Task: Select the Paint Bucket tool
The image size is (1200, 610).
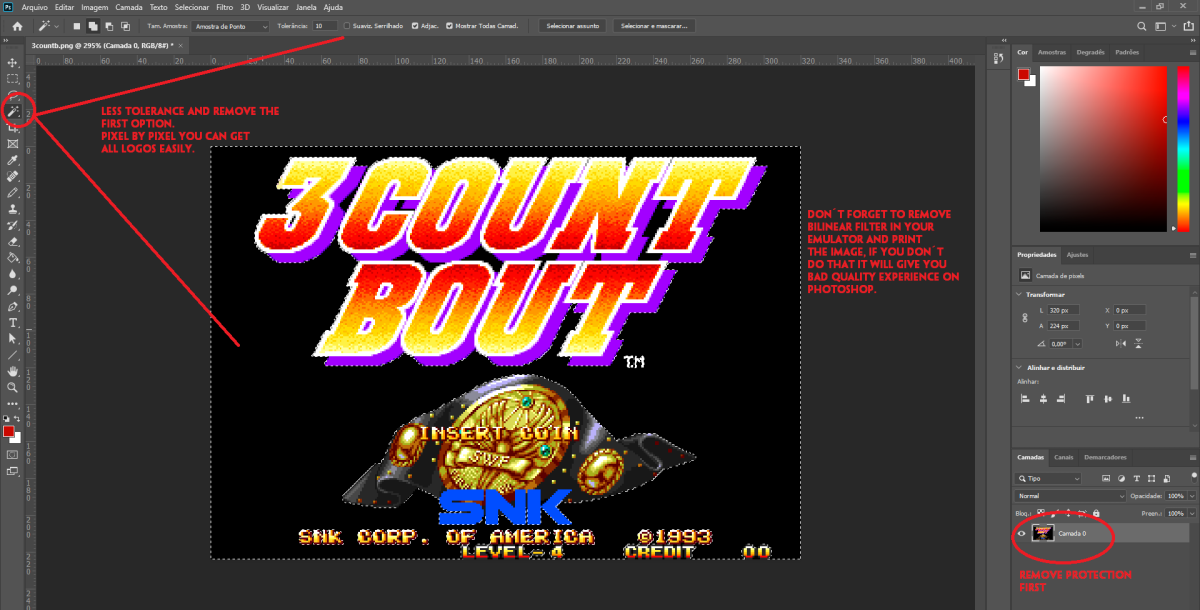Action: click(13, 257)
